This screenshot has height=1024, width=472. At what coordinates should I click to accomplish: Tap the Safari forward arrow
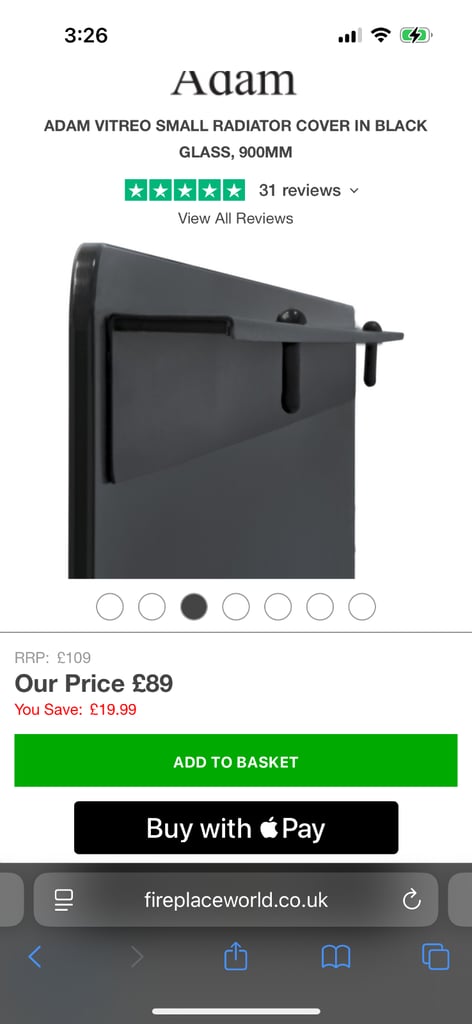[136, 957]
